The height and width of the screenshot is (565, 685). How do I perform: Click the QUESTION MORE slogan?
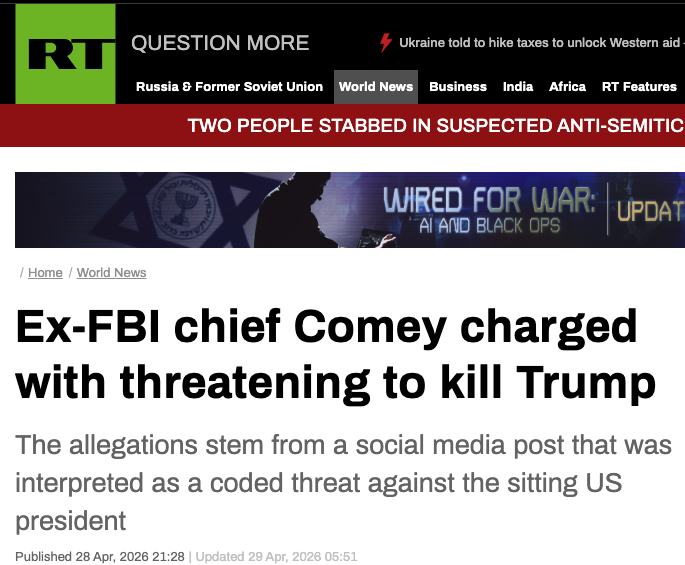pos(220,43)
